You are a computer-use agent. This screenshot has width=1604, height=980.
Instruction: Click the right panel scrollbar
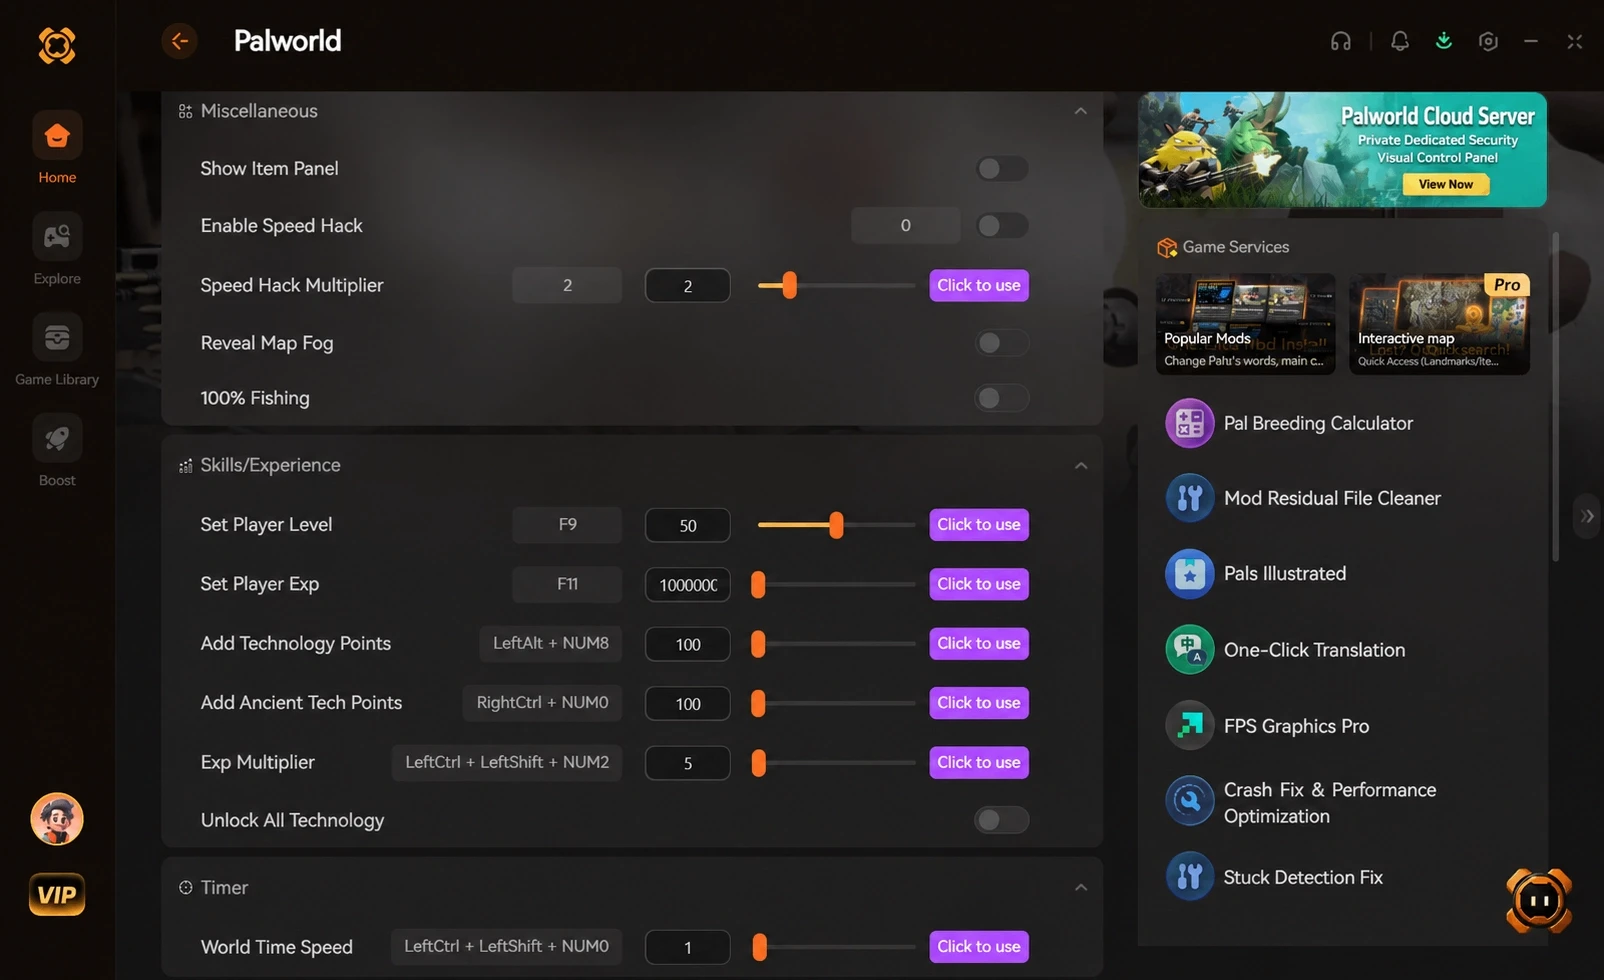click(1555, 397)
